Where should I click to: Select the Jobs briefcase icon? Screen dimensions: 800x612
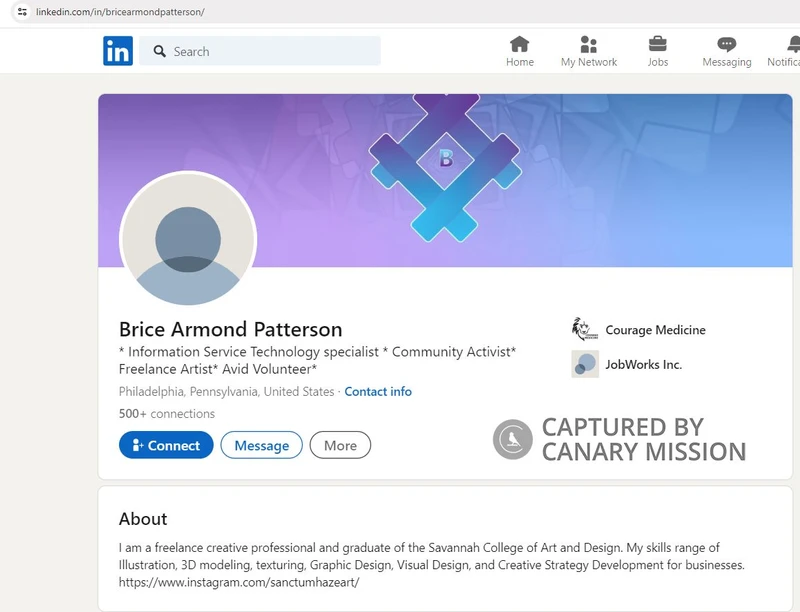657,46
